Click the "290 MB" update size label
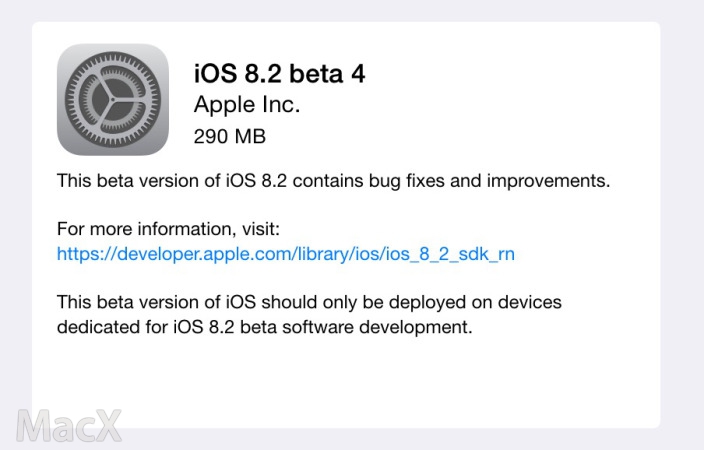This screenshot has width=704, height=450. coord(230,135)
